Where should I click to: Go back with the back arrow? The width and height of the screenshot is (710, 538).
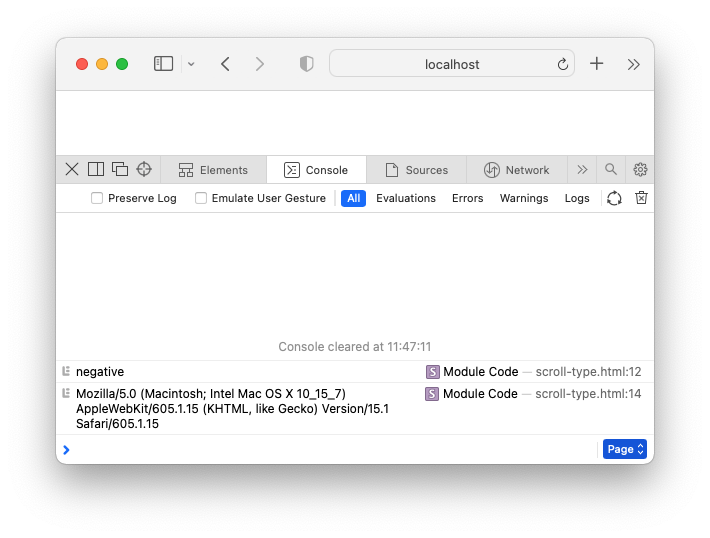coord(225,64)
